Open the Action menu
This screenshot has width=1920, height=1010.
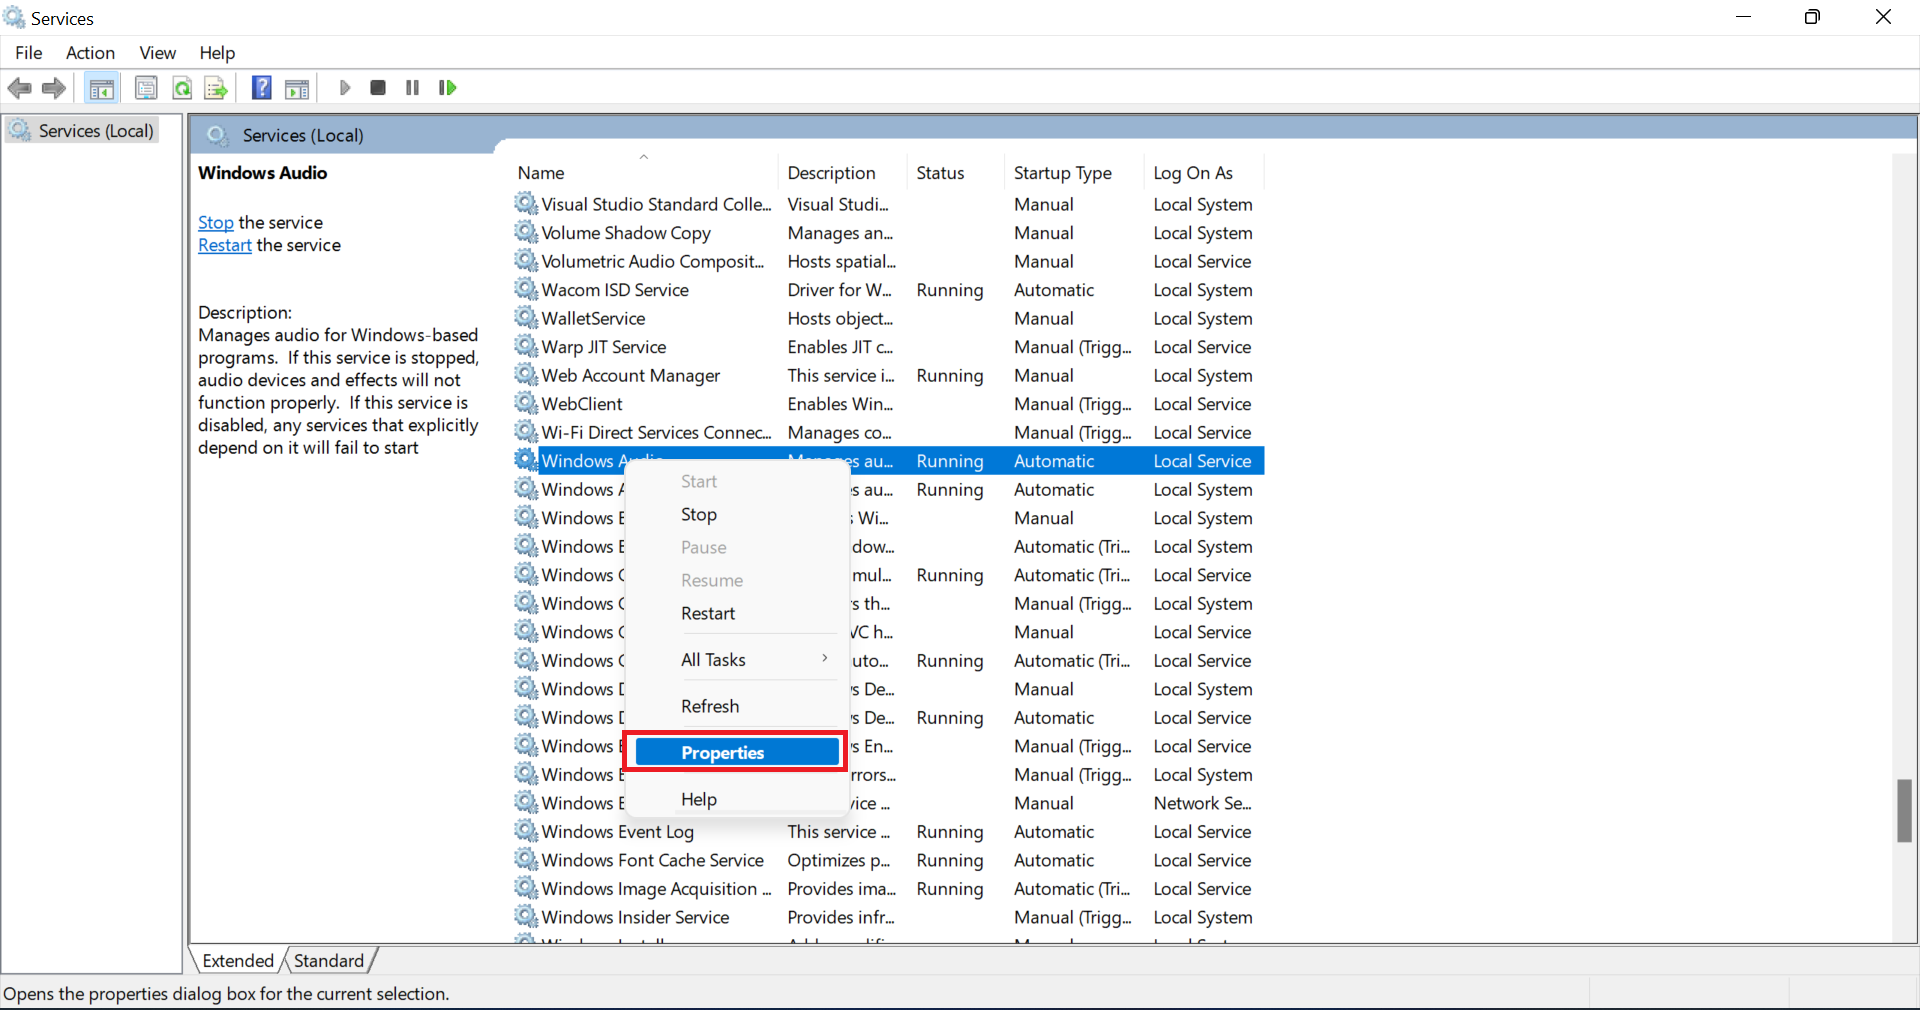click(90, 53)
